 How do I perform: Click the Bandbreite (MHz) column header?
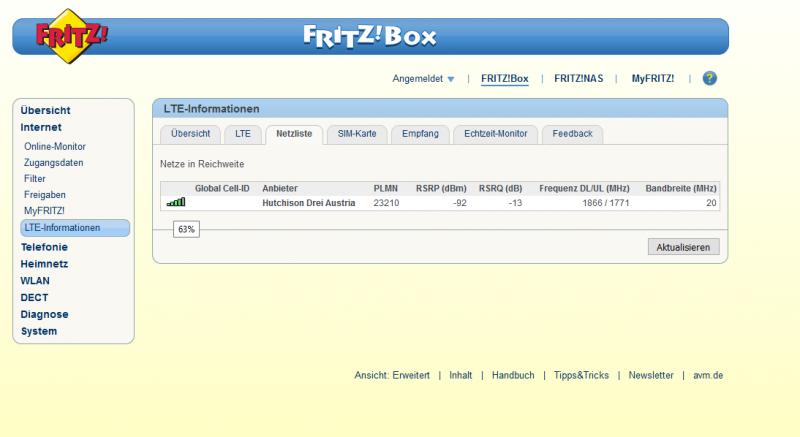(681, 188)
